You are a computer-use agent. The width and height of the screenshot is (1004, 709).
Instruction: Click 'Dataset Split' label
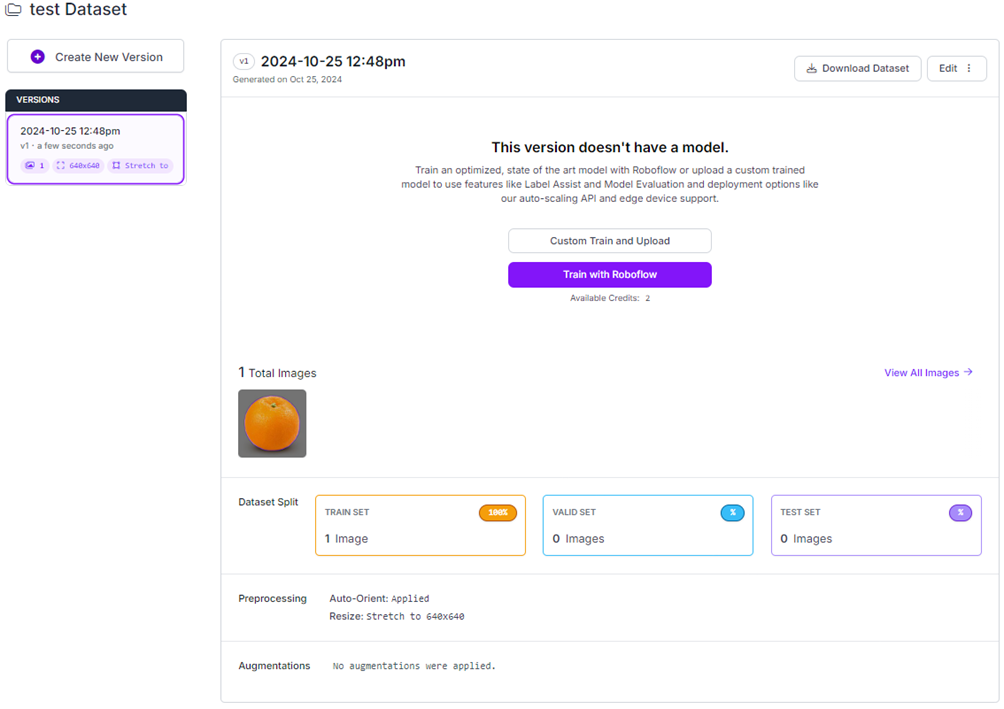coord(268,502)
